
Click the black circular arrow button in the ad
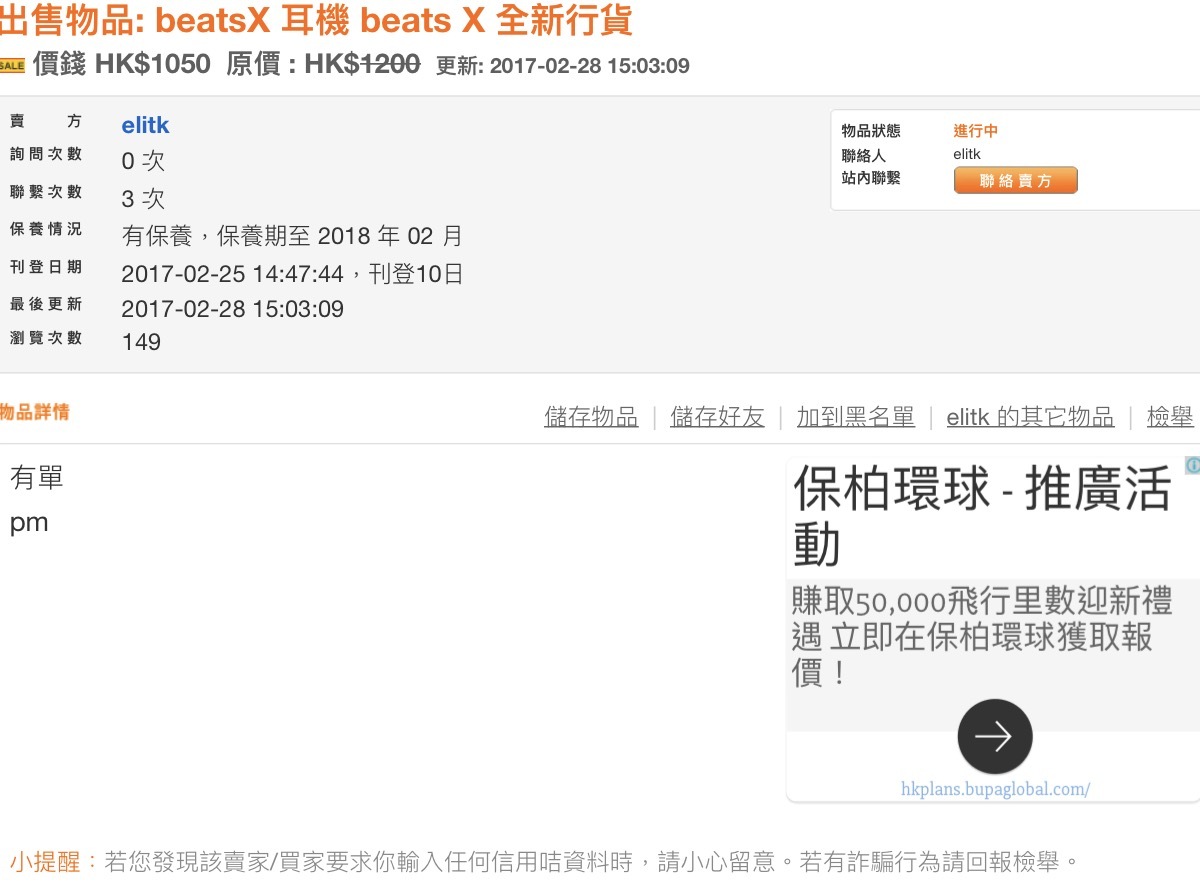(x=994, y=736)
